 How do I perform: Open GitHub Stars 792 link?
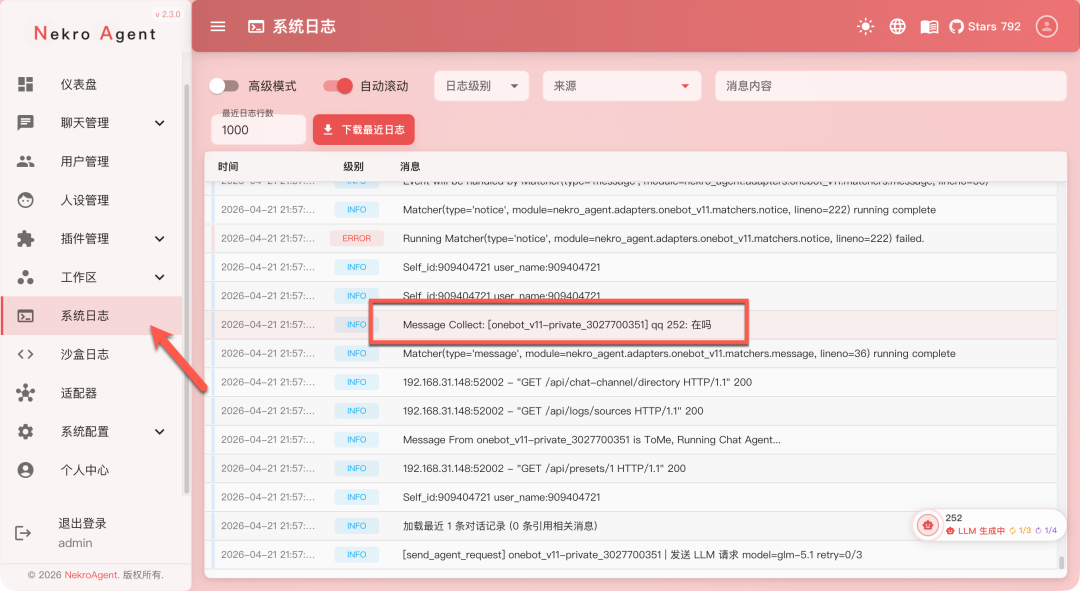[x=985, y=27]
